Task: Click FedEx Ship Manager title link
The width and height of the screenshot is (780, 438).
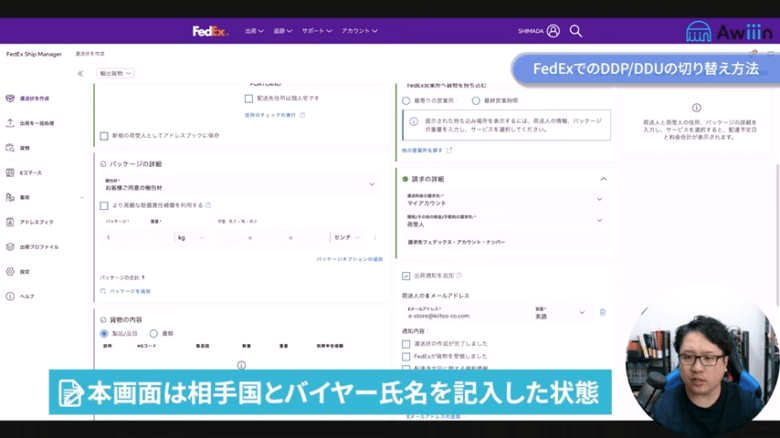Action: point(34,54)
